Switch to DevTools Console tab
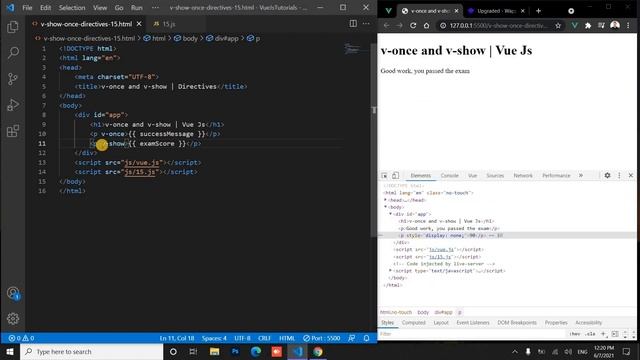The image size is (640, 360). pos(449,176)
